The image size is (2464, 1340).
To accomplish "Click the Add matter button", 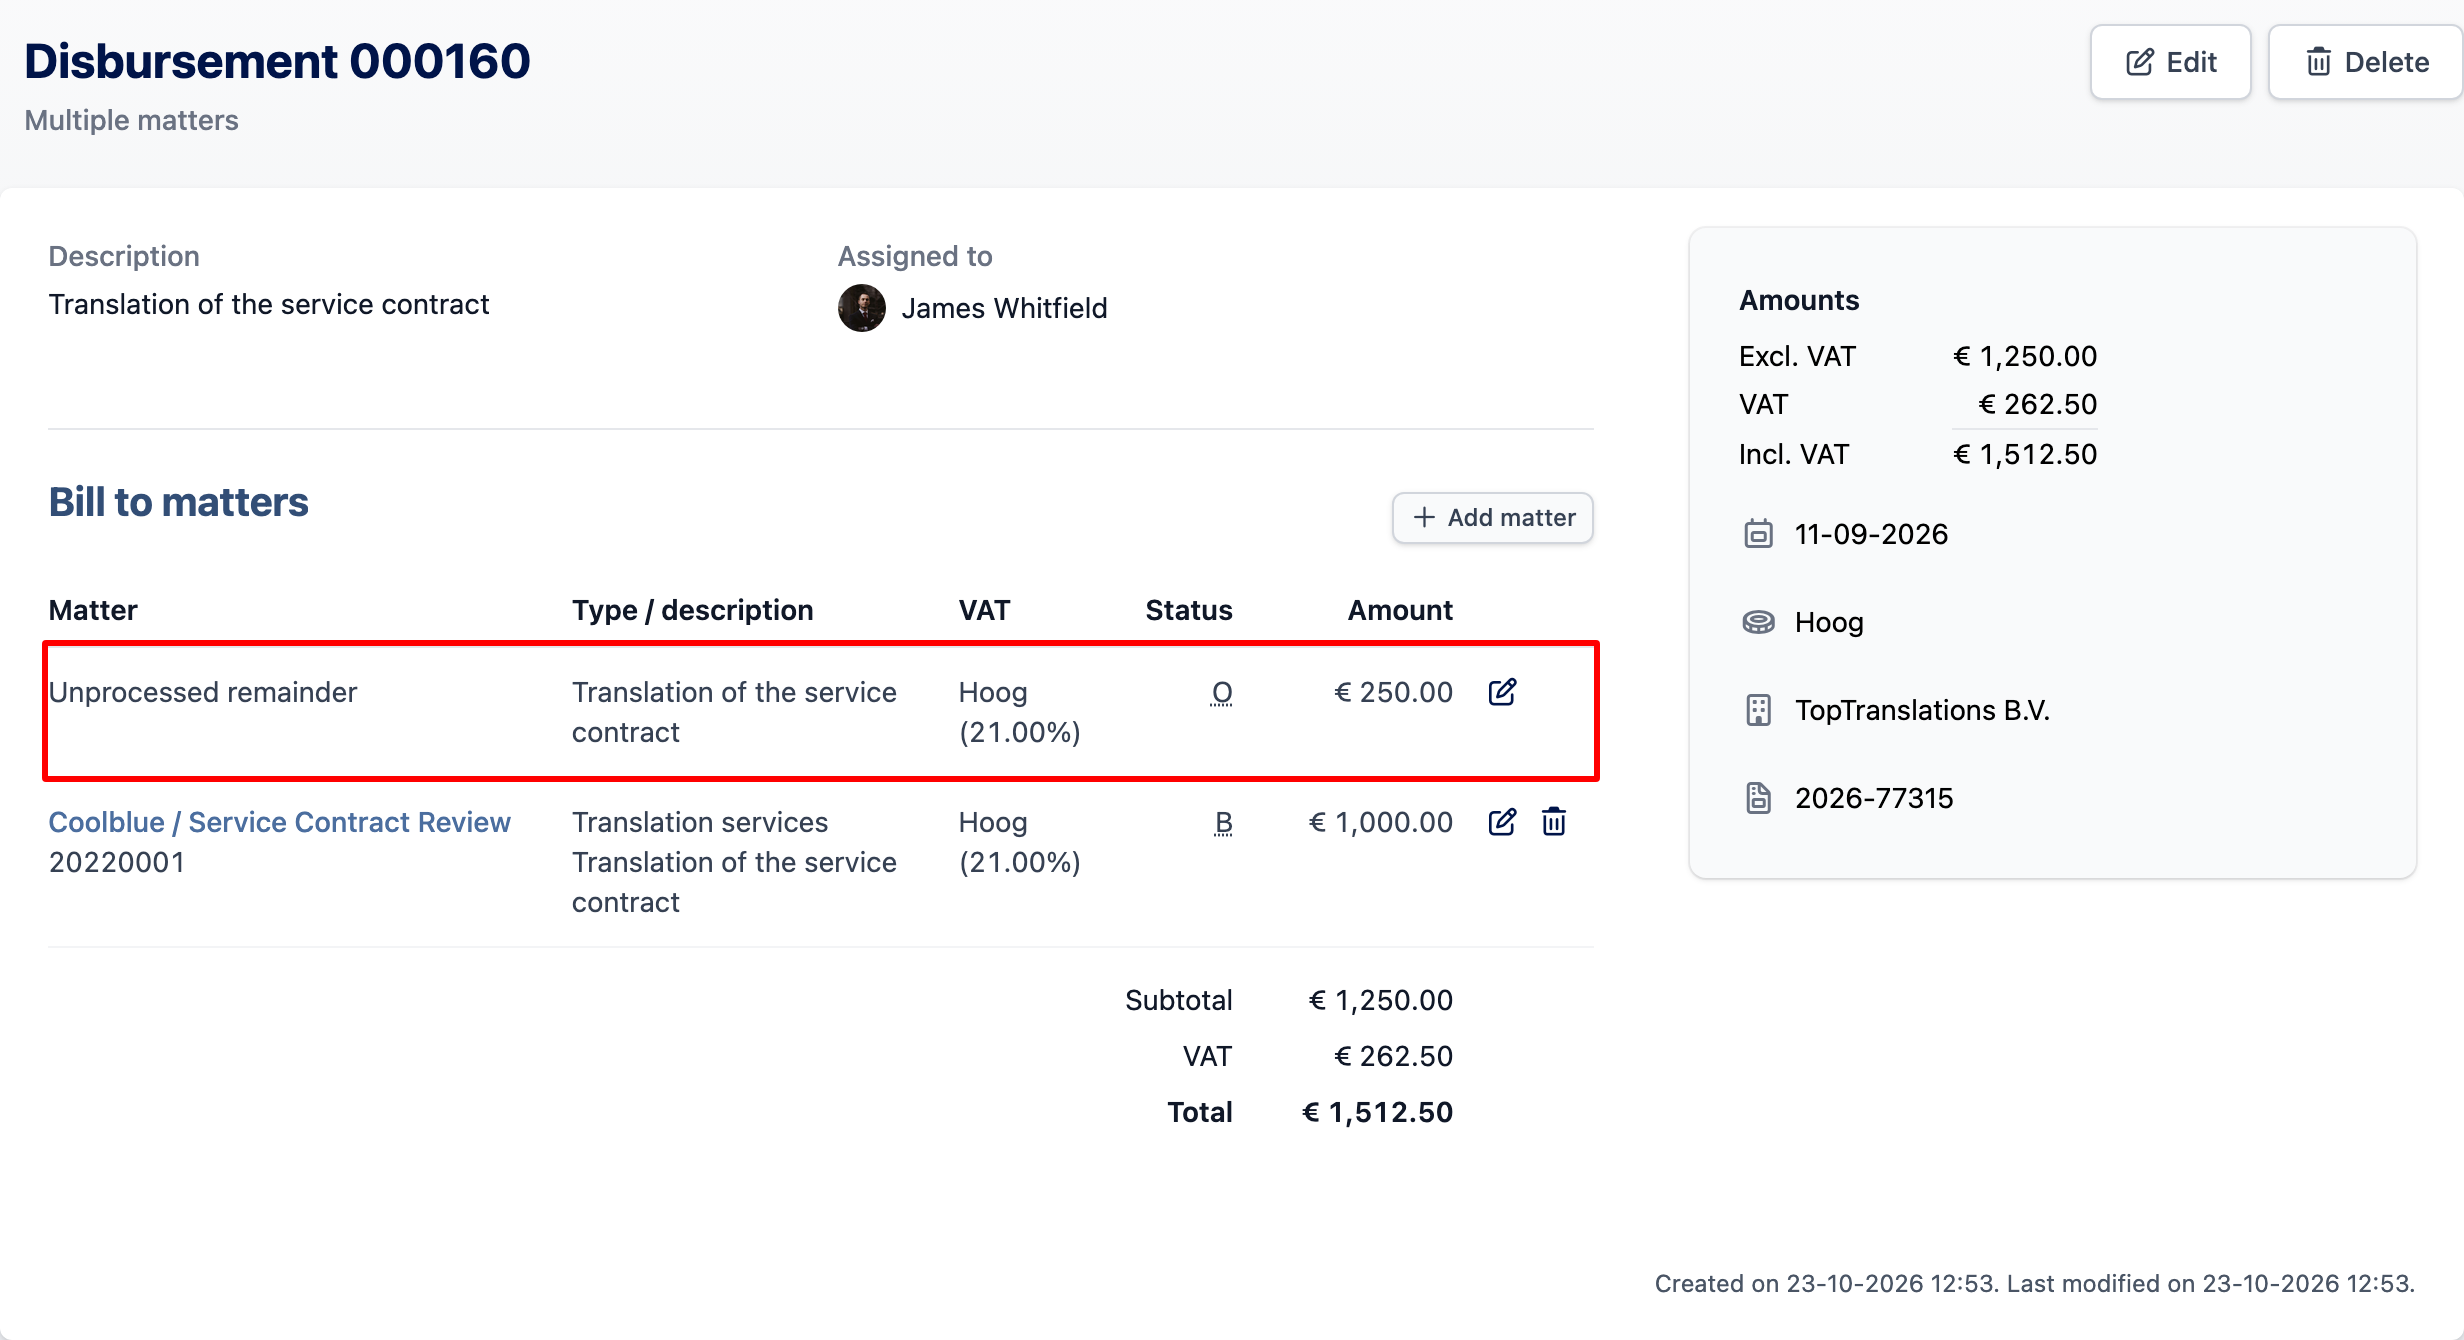I will coord(1493,518).
